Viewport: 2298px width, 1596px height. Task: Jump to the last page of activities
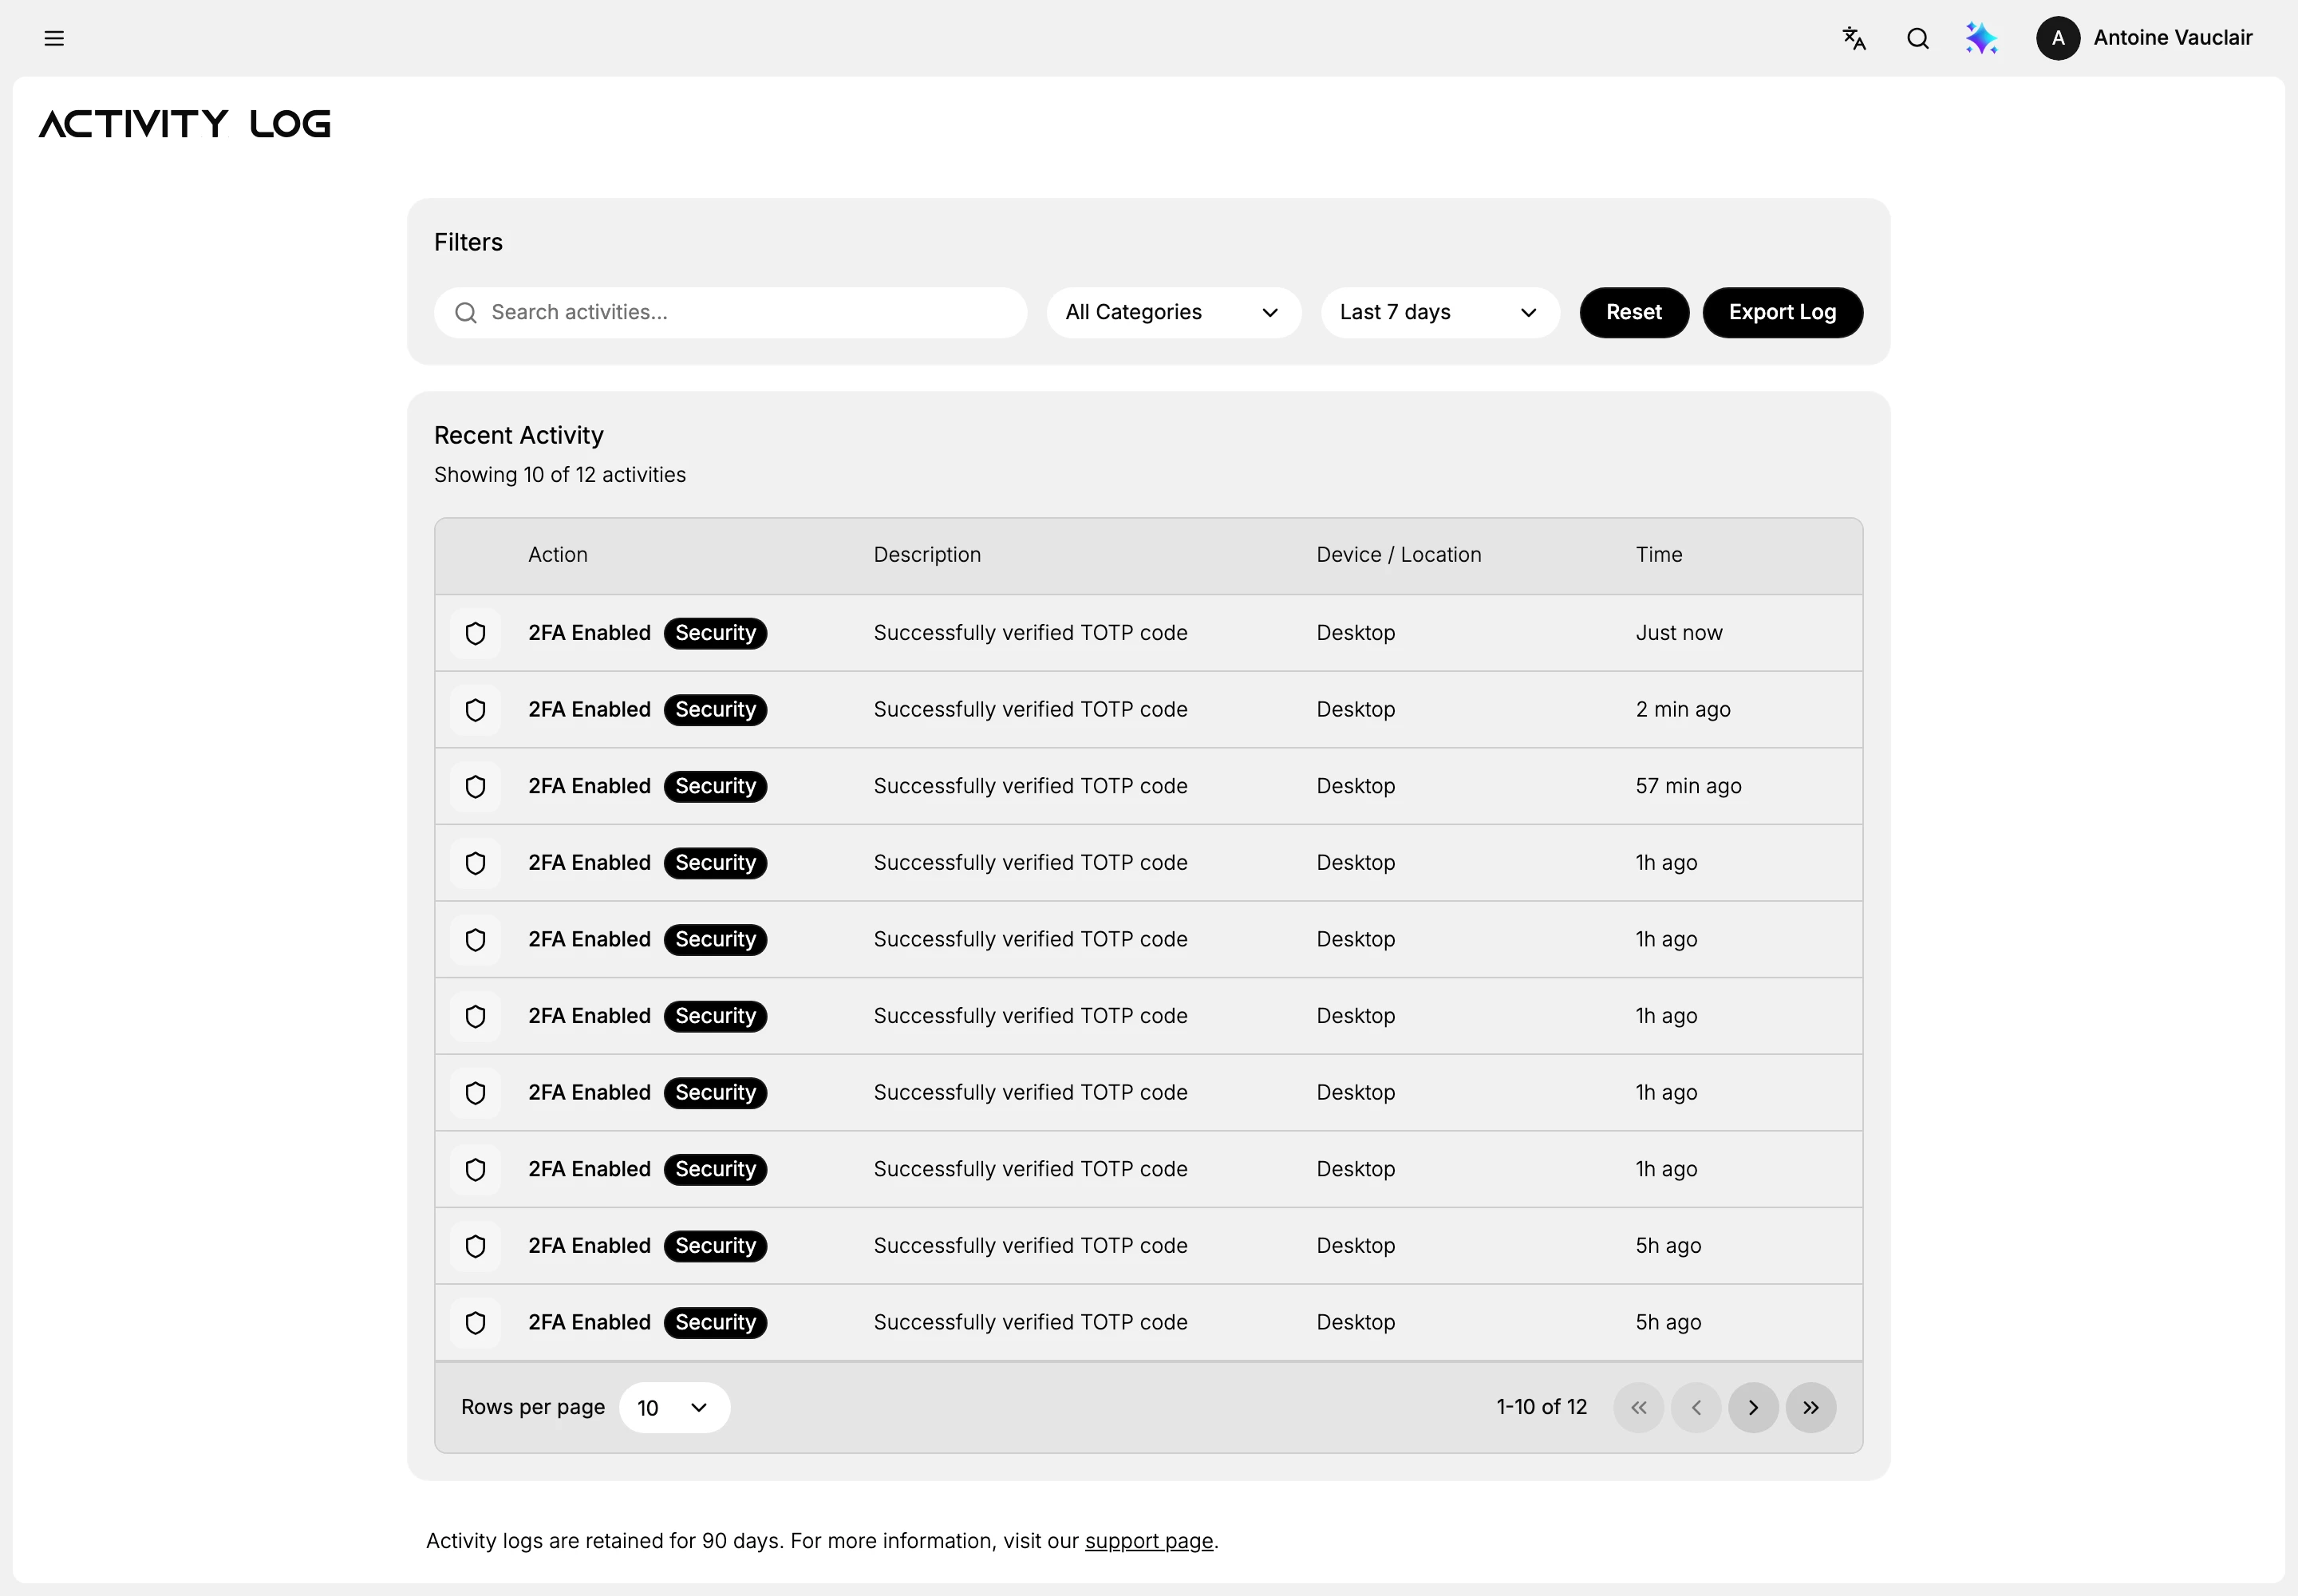[x=1810, y=1407]
